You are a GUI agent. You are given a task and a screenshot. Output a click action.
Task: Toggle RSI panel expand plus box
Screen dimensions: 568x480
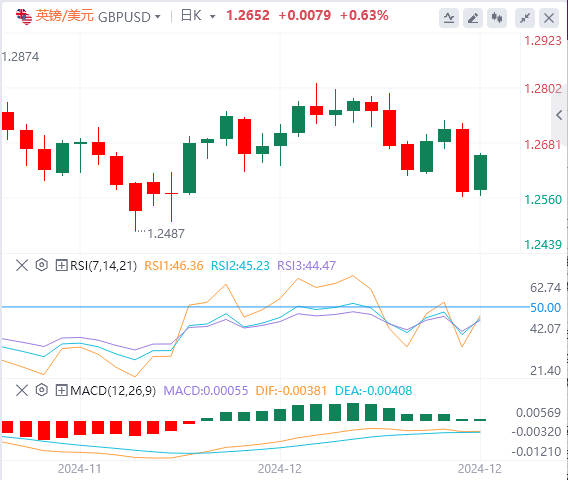click(61, 266)
